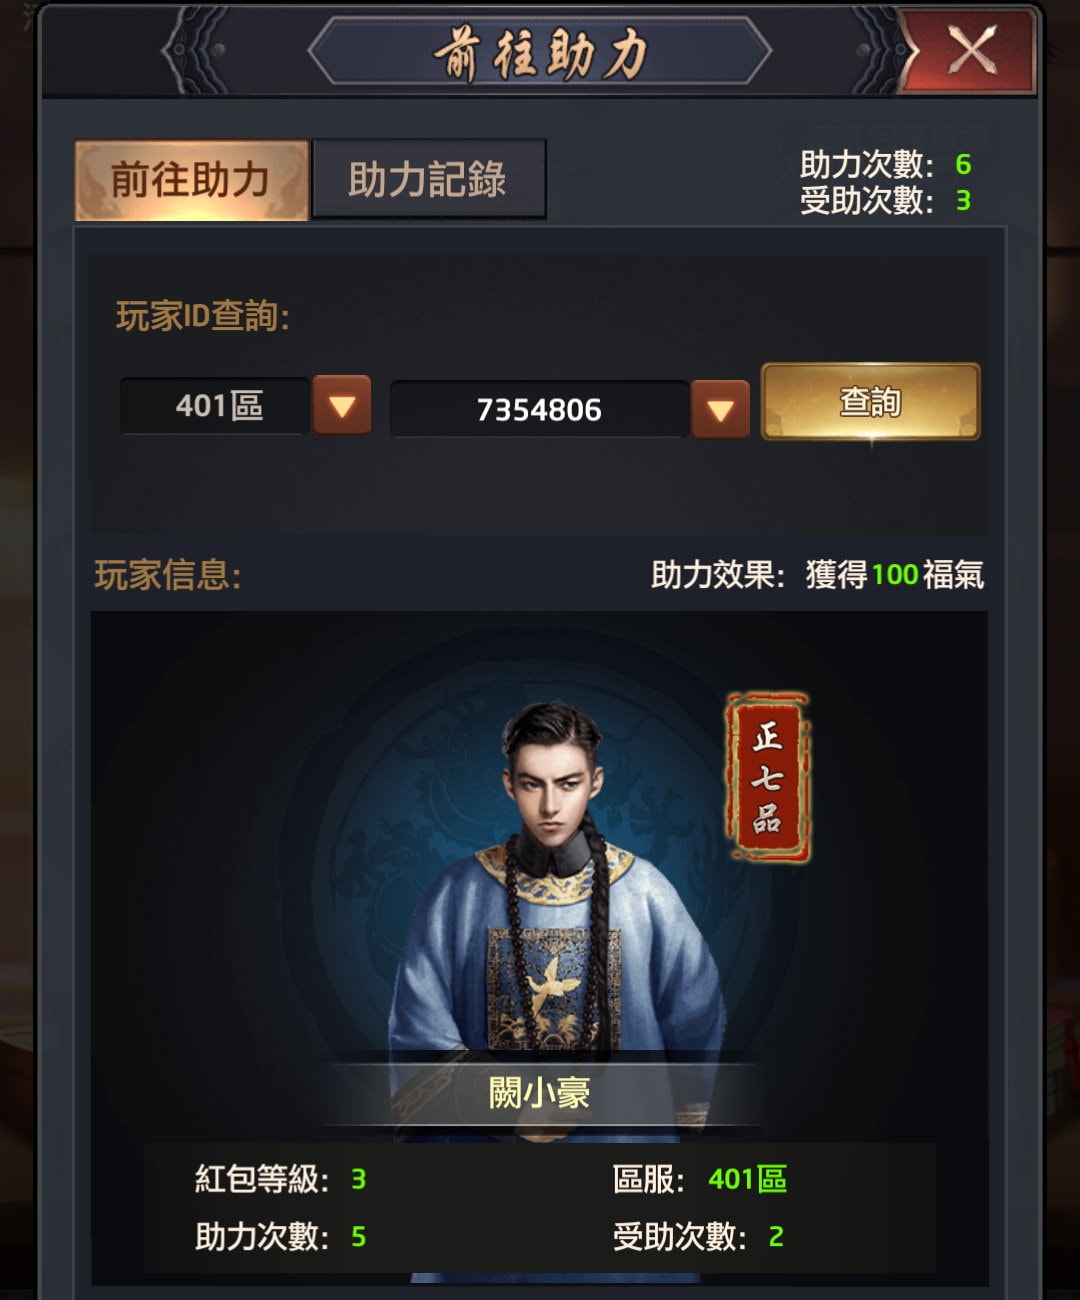Viewport: 1080px width, 1300px height.
Task: Click the 玩家信息 heading
Action: 167,575
